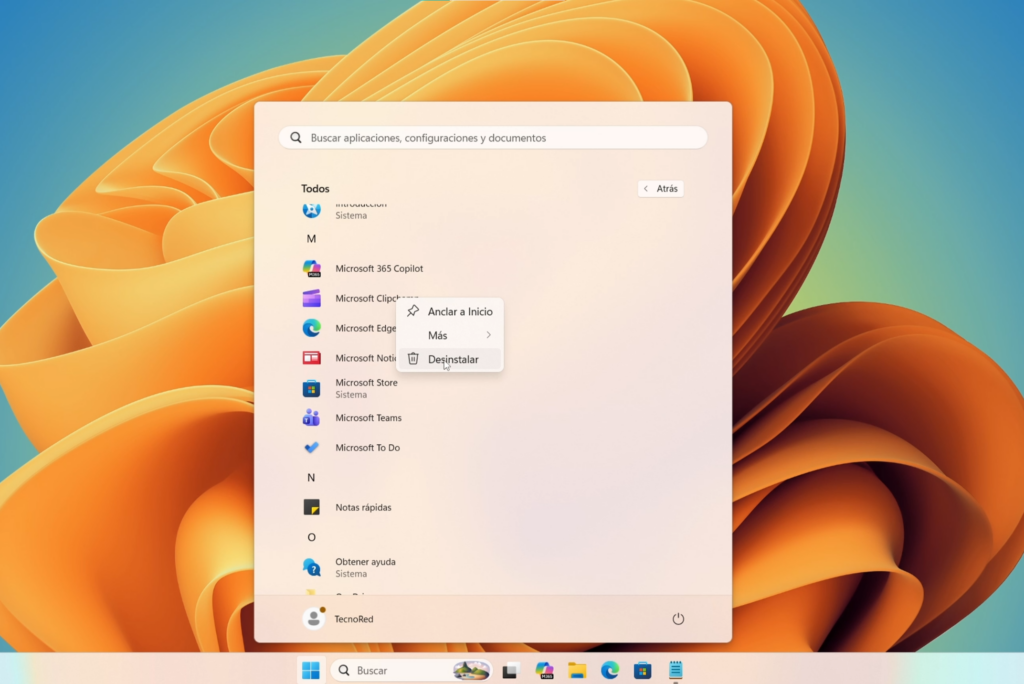Launch Microsoft Clipchamp

tap(360, 298)
